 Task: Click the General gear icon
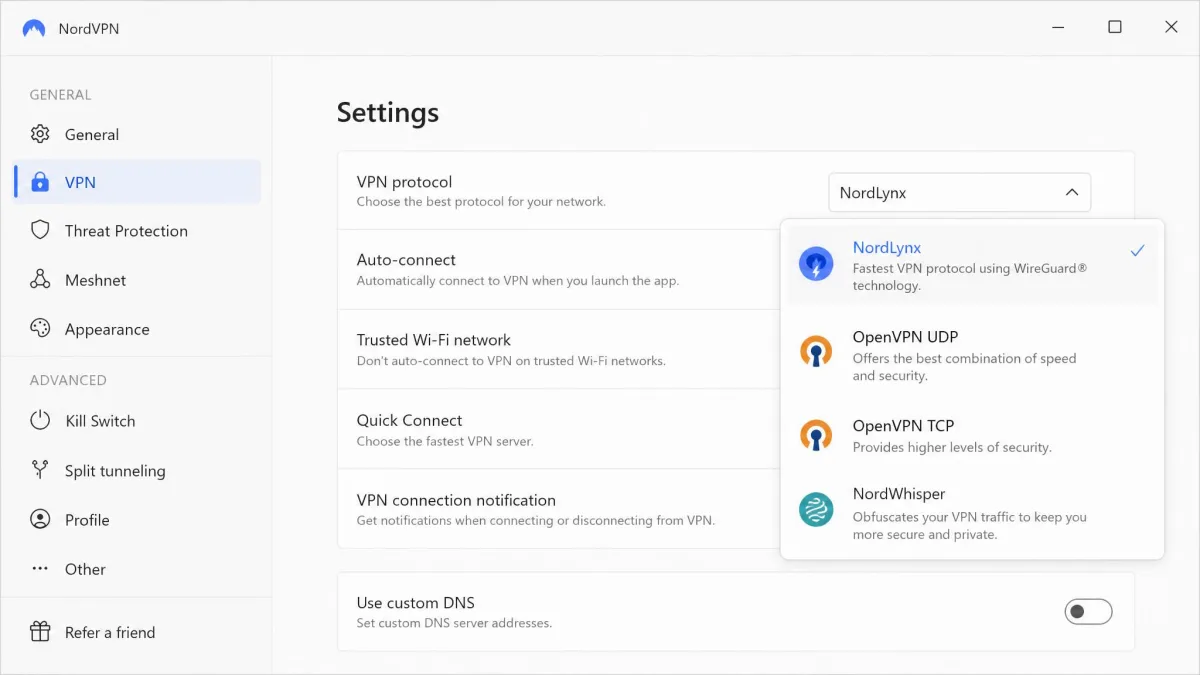click(40, 134)
